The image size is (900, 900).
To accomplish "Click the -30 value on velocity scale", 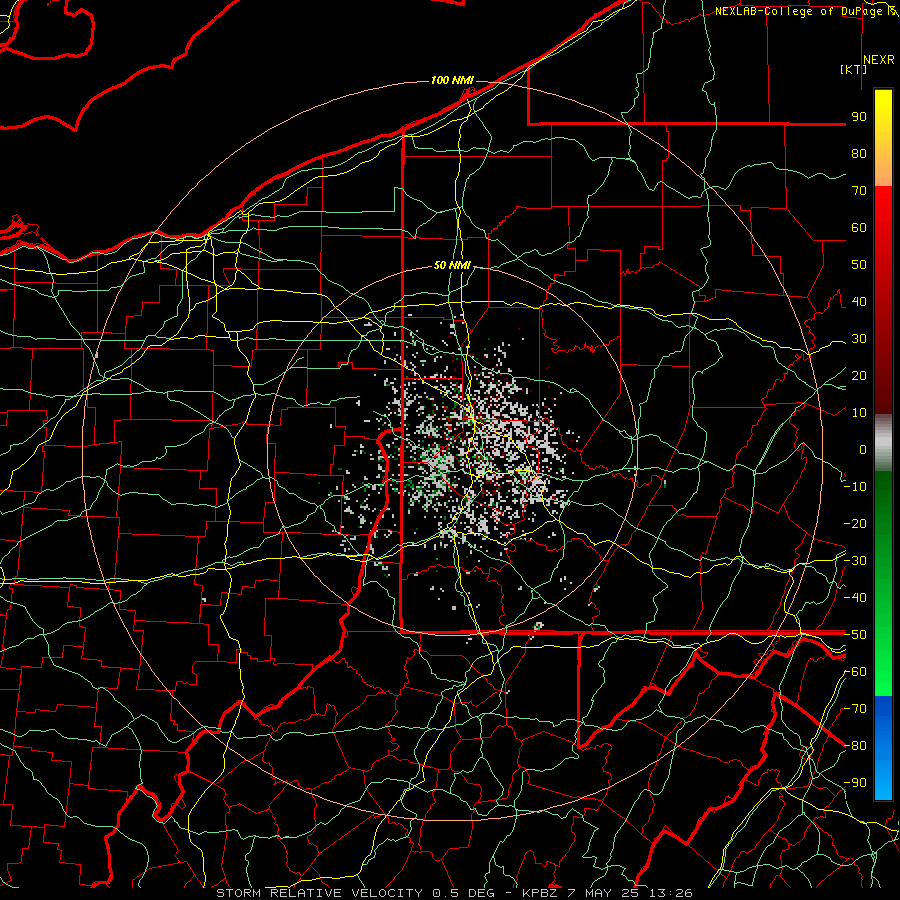I will (x=855, y=561).
